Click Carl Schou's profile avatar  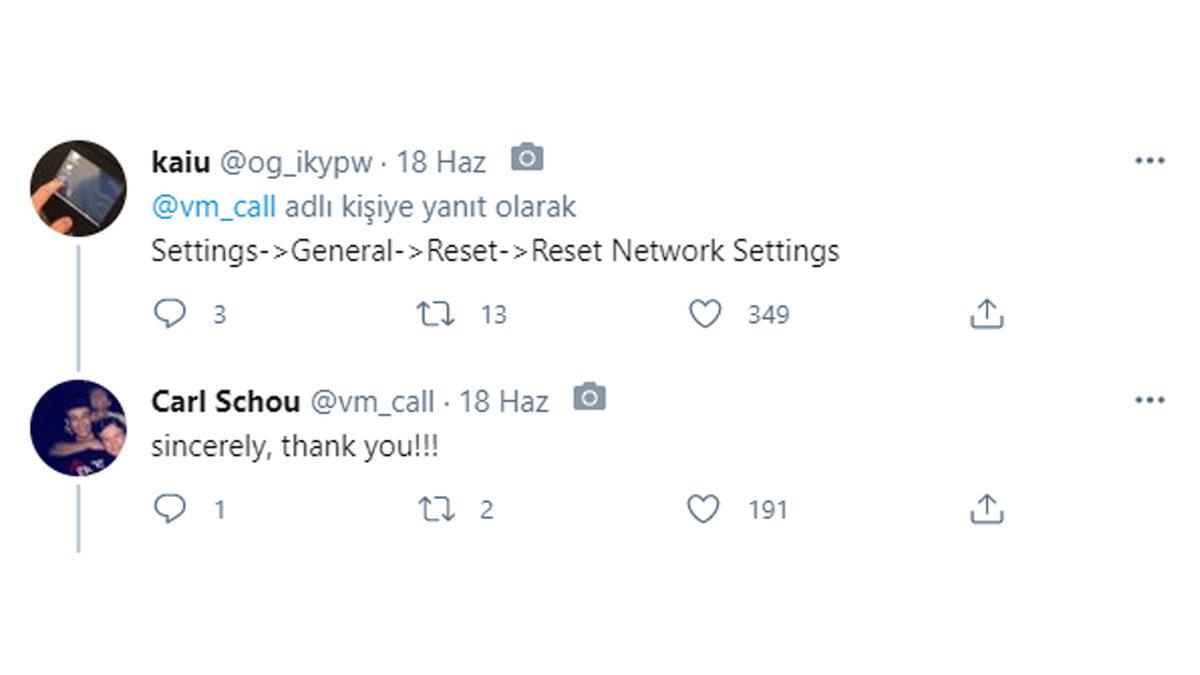point(77,425)
